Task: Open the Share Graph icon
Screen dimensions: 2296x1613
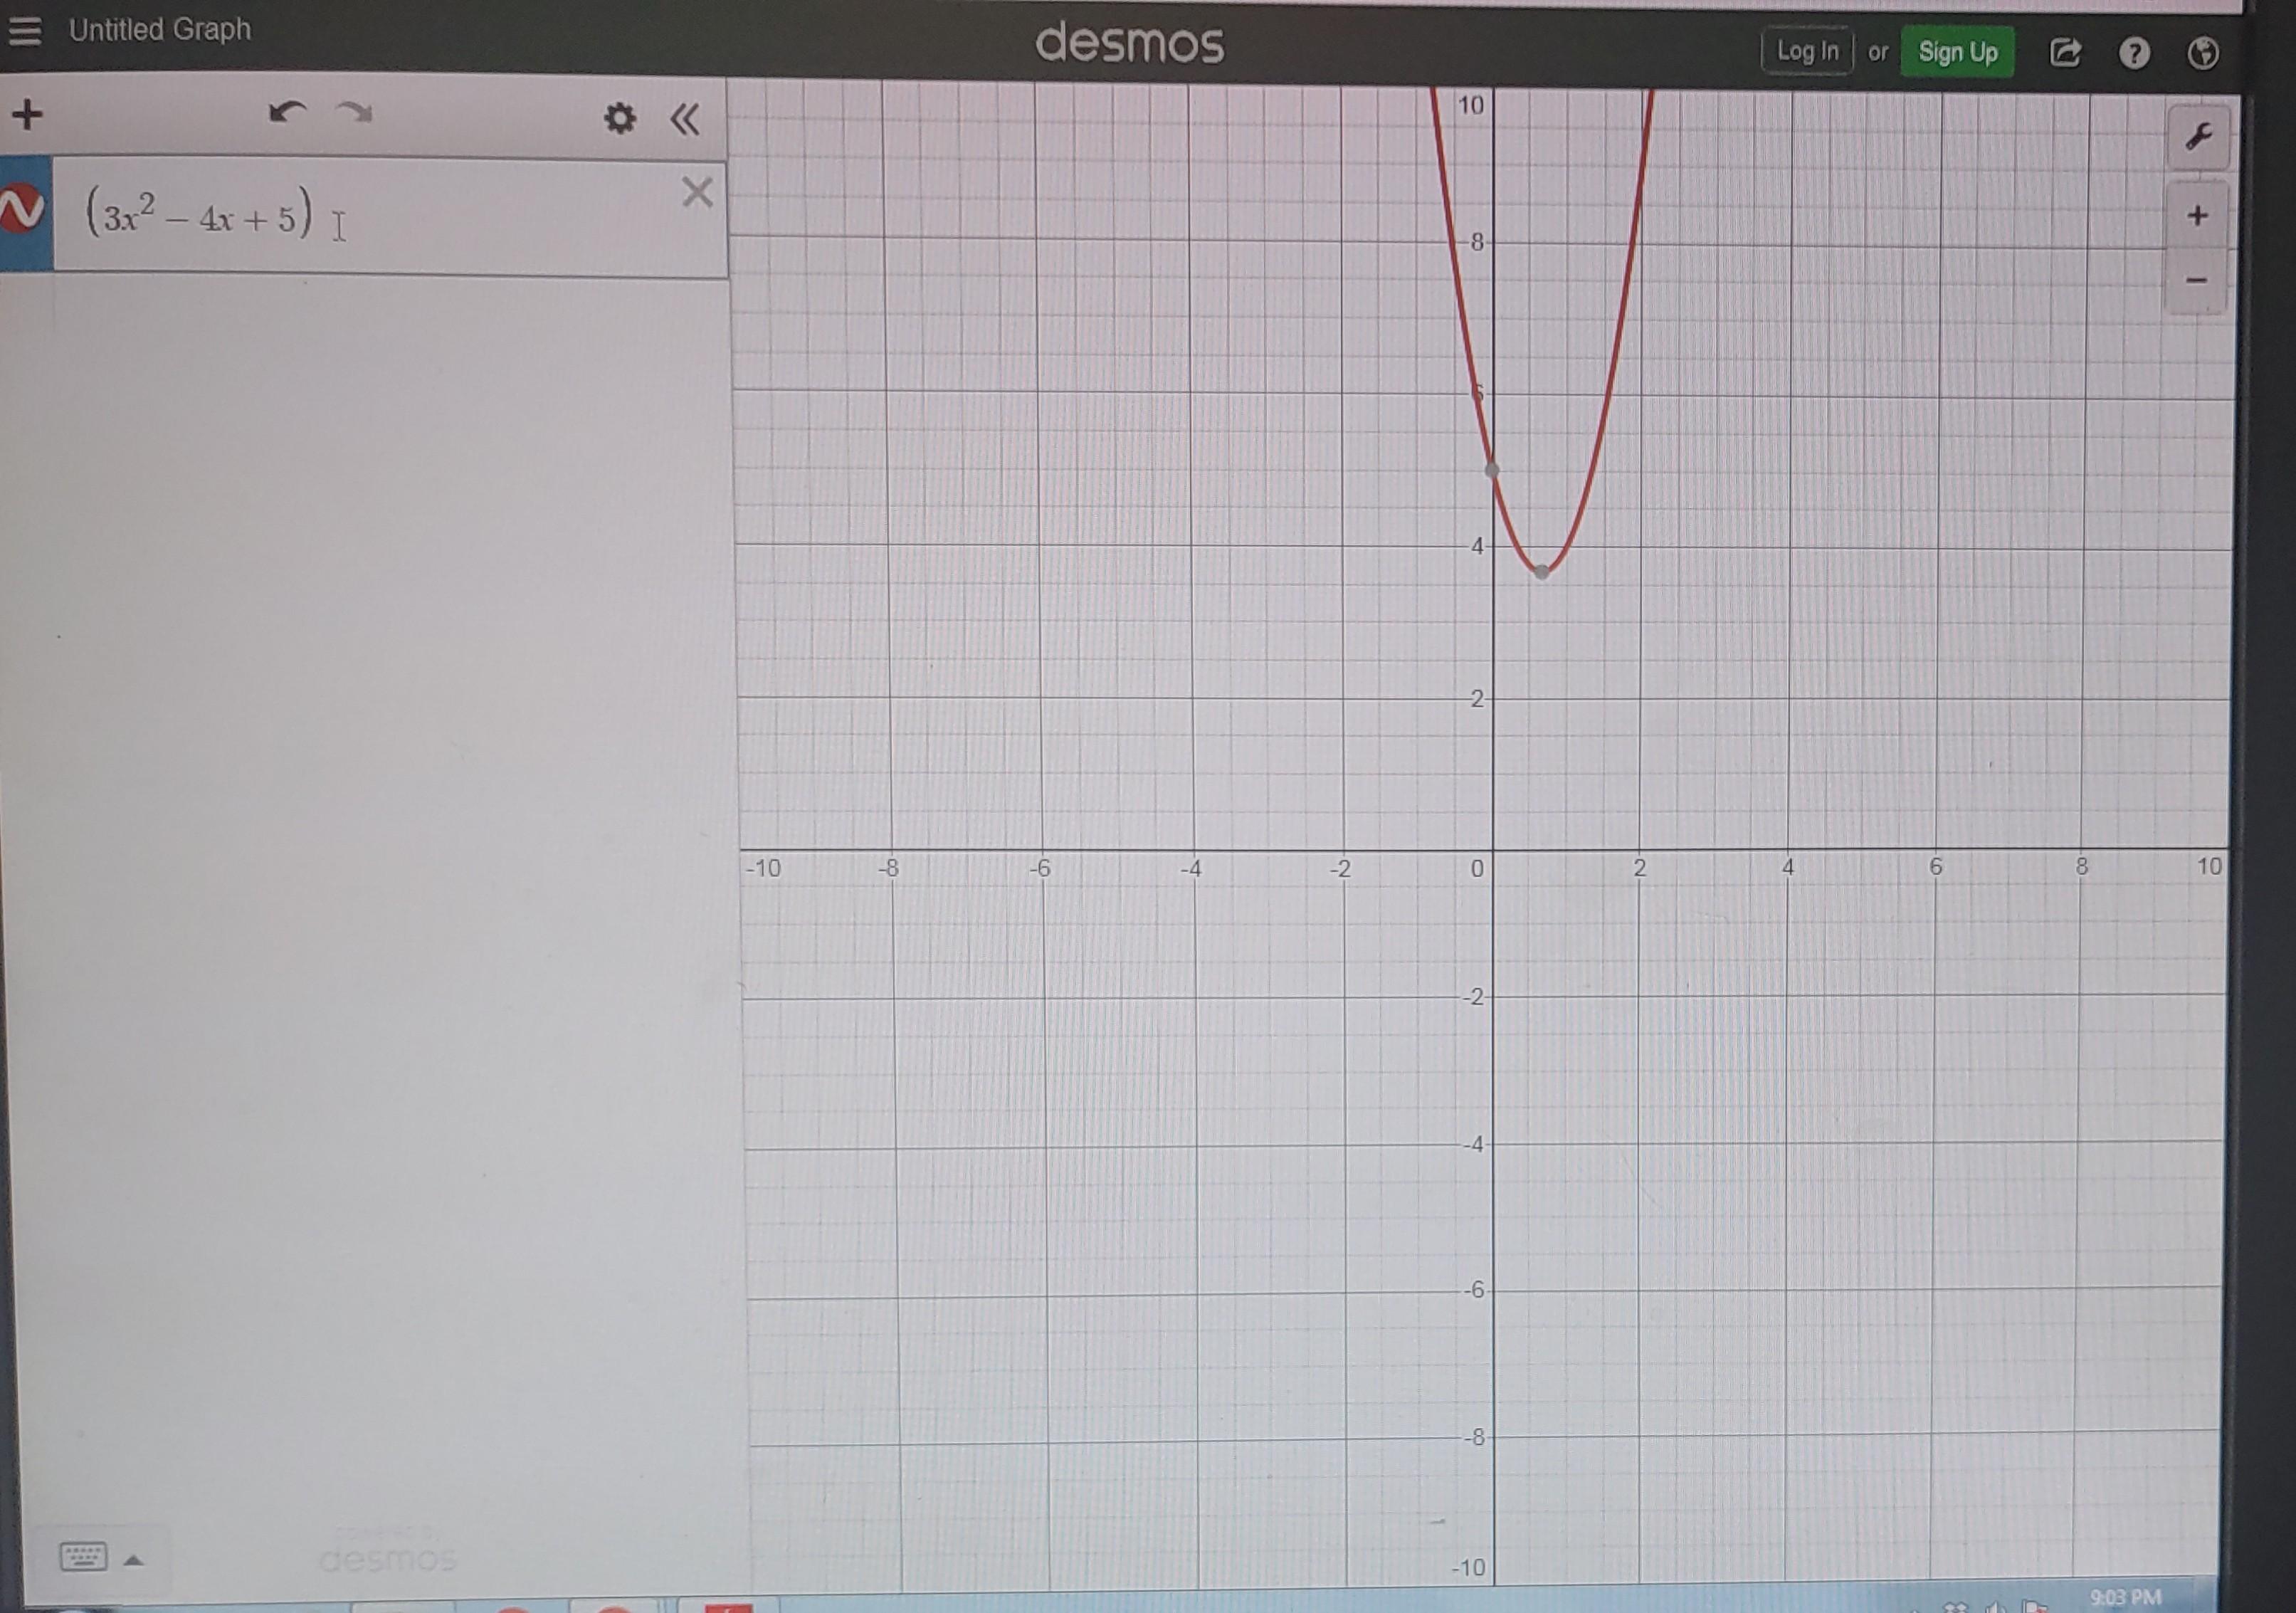Action: coord(2065,52)
